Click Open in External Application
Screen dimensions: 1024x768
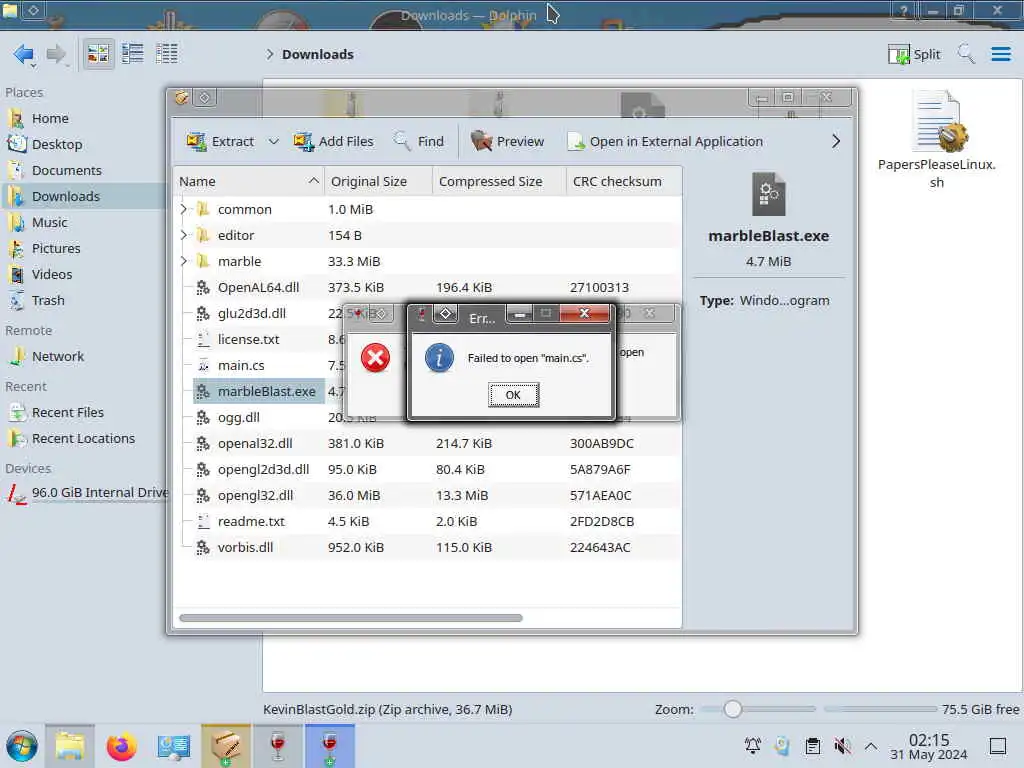click(x=665, y=141)
